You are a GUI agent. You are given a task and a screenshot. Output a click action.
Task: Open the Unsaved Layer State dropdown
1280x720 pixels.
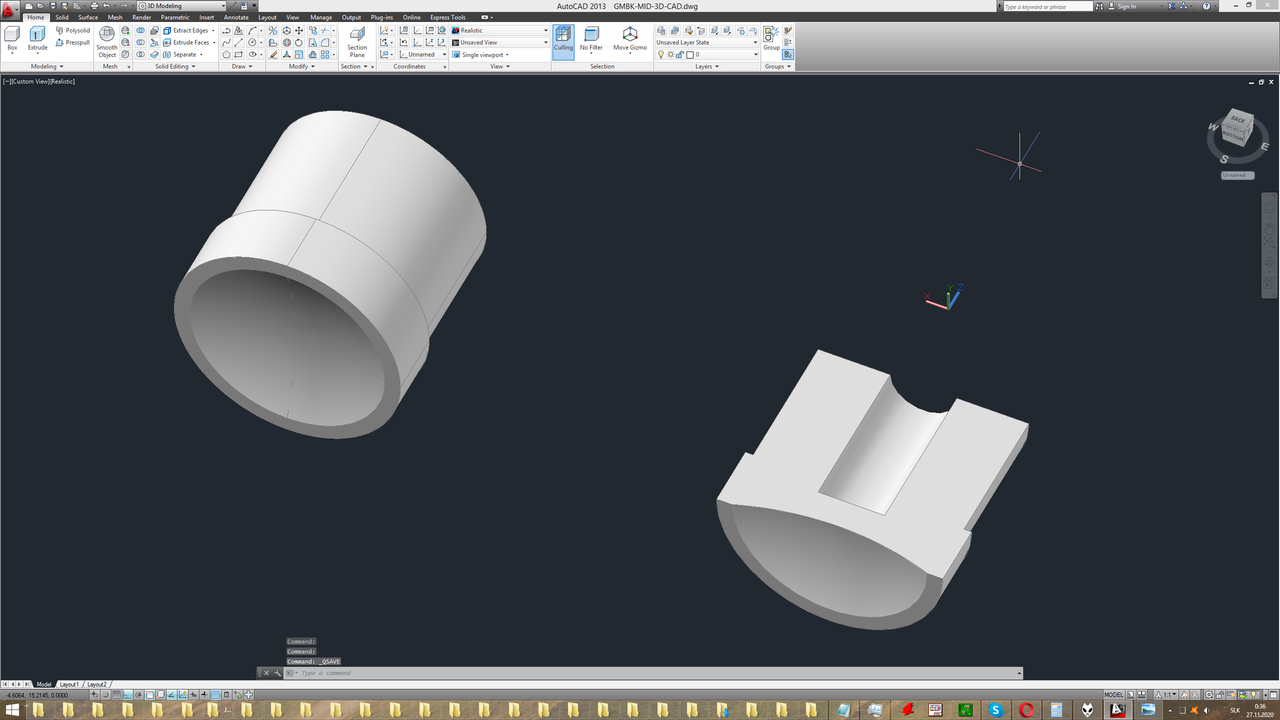coord(708,42)
